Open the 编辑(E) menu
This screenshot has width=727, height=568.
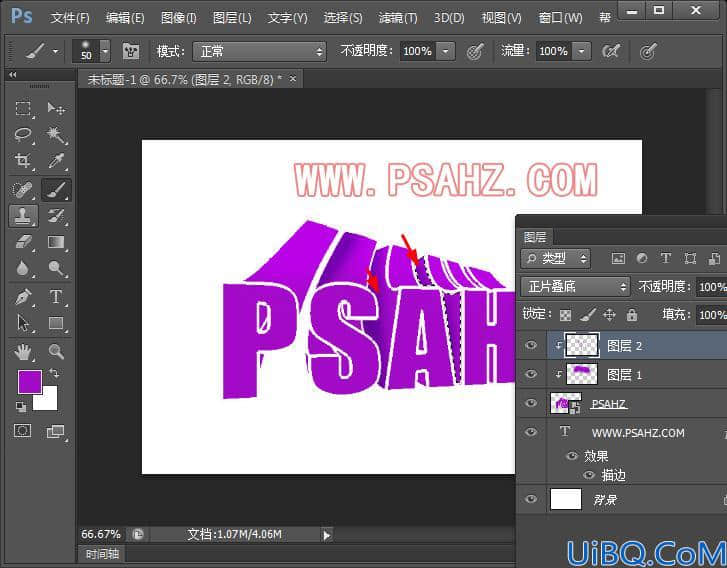[x=125, y=18]
